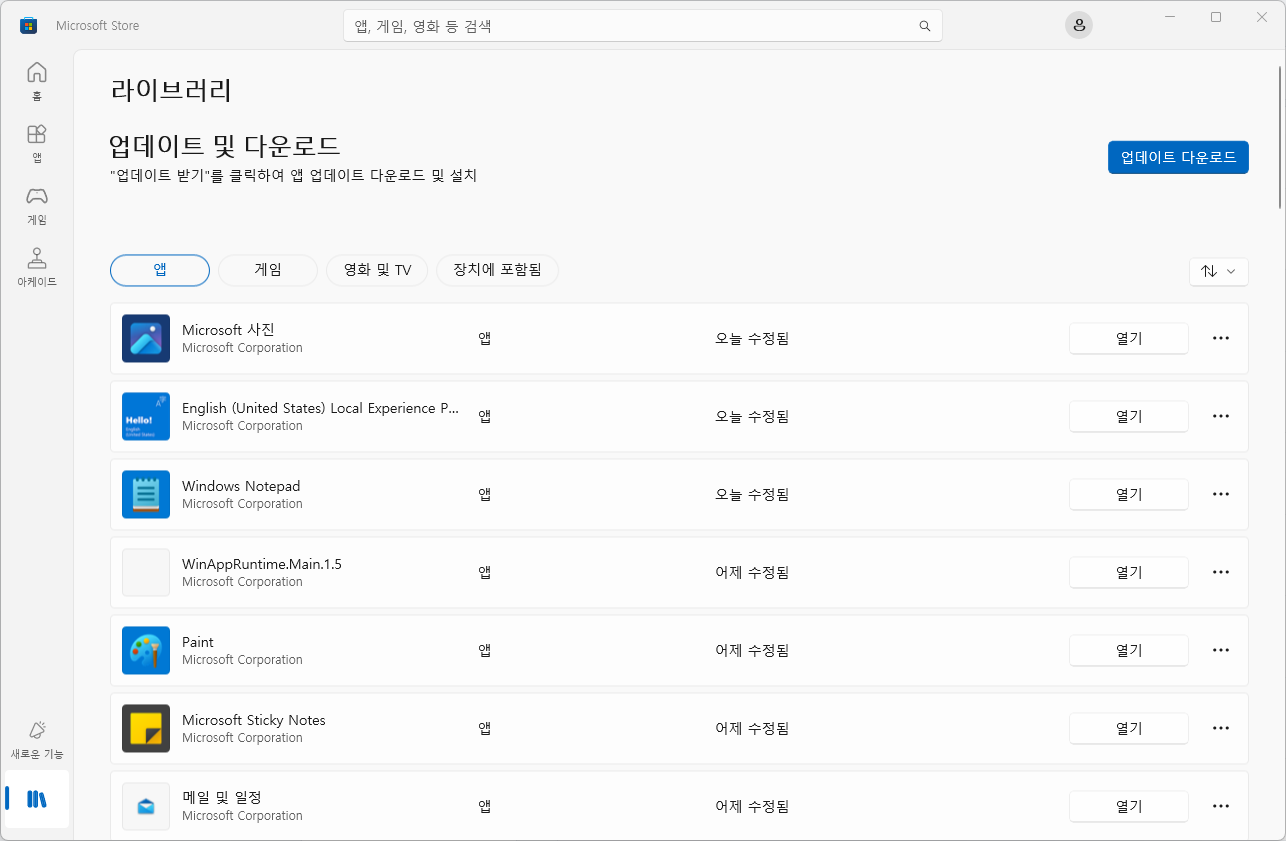Screen dimensions: 1286x841
Task: Open more options for Windows Notepad
Action: click(x=1220, y=494)
